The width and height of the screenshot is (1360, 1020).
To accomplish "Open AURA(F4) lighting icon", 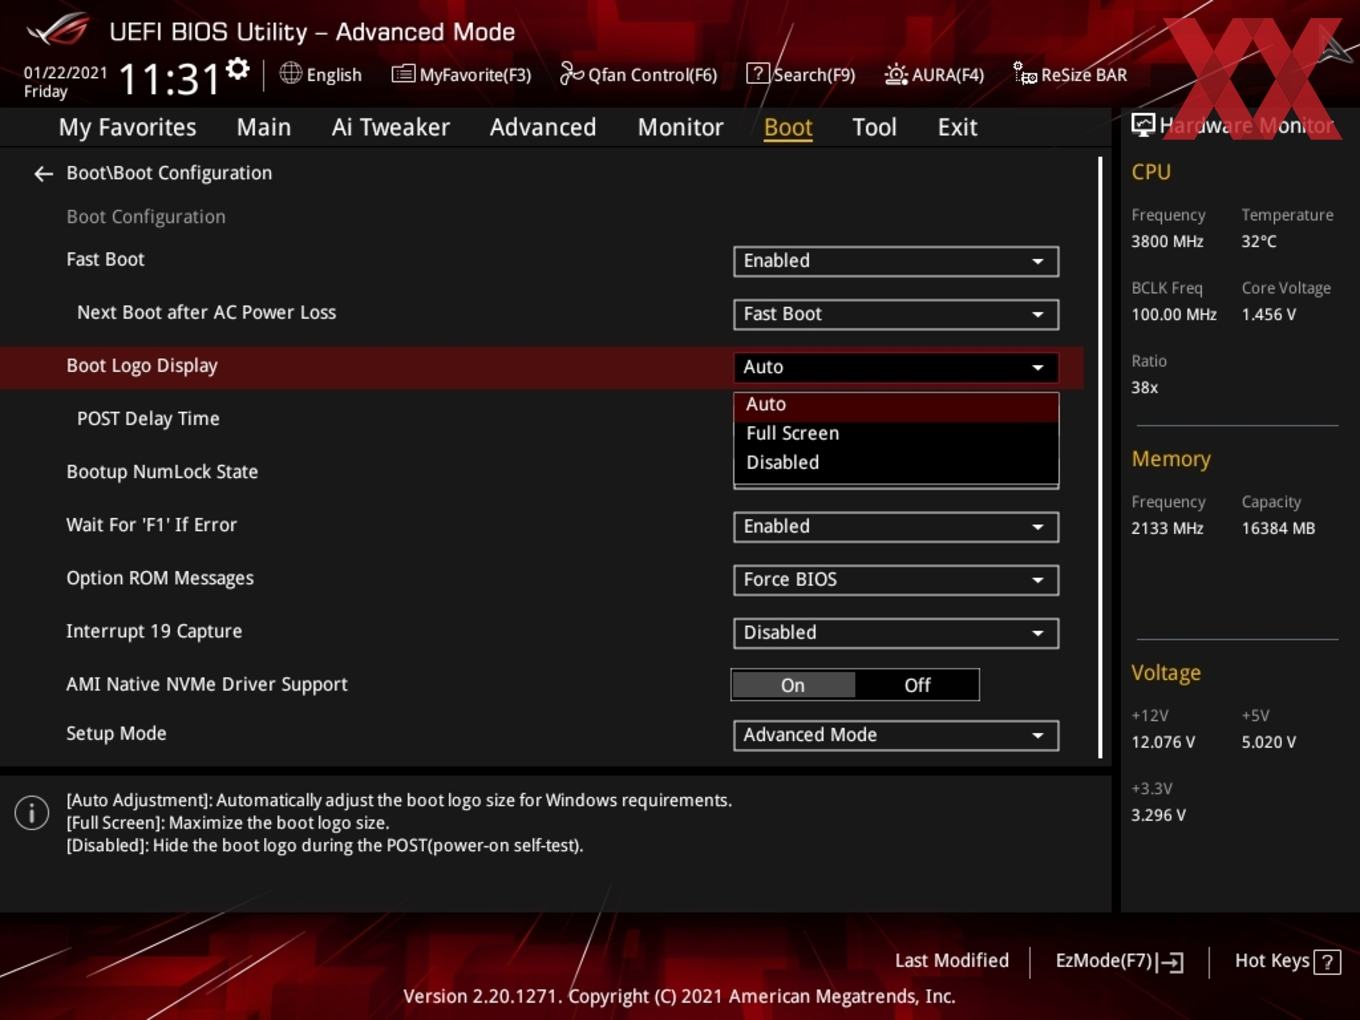I will click(896, 74).
